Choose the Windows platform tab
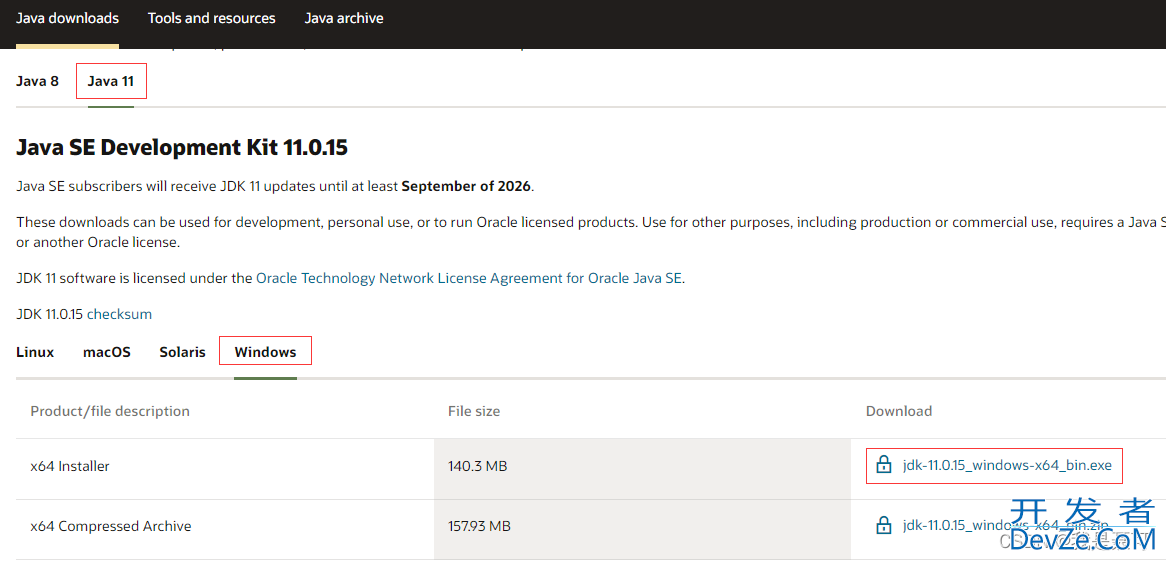 click(x=265, y=352)
